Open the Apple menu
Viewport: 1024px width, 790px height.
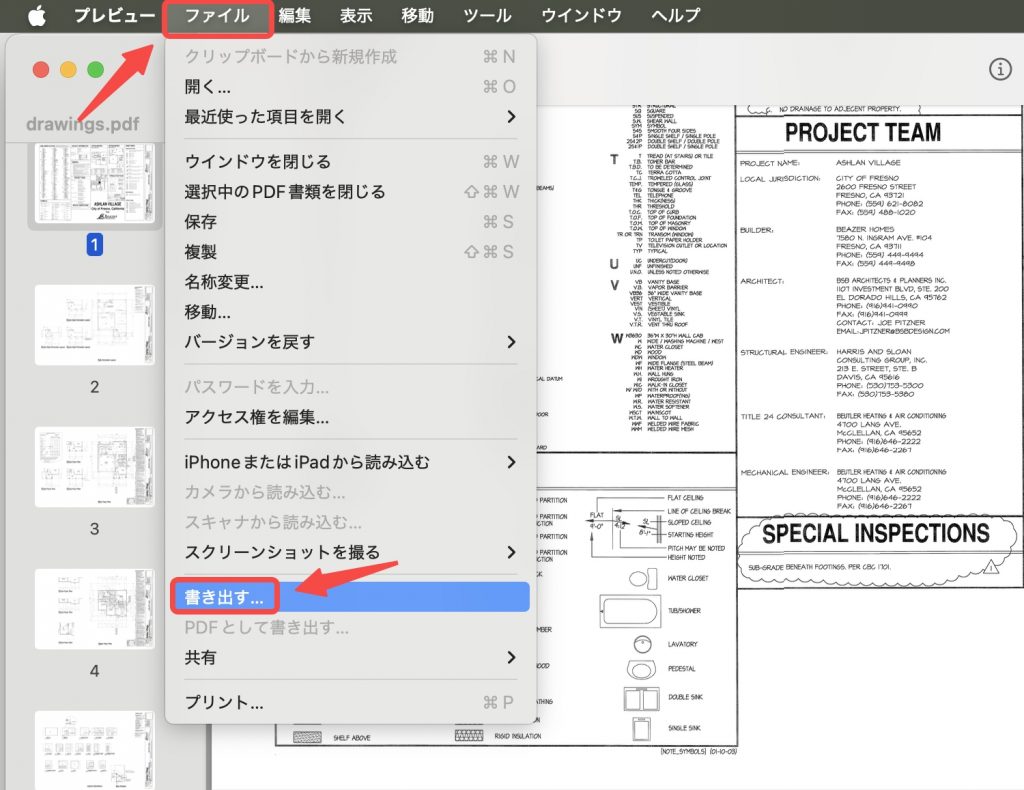[x=37, y=16]
